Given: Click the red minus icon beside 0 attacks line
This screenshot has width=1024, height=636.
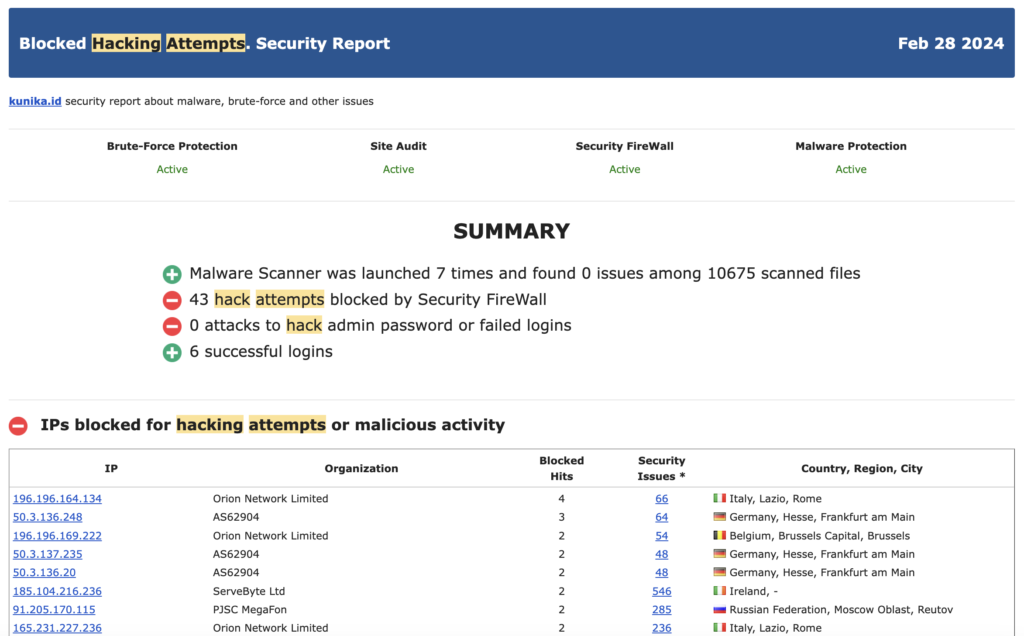Looking at the screenshot, I should click(x=172, y=325).
